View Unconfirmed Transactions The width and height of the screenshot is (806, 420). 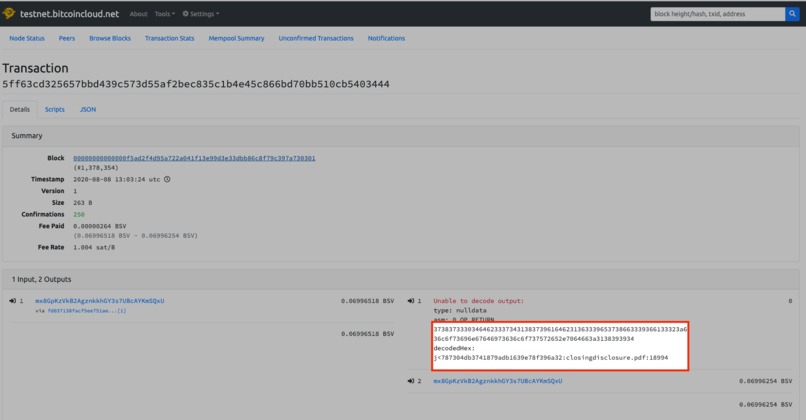(x=316, y=38)
